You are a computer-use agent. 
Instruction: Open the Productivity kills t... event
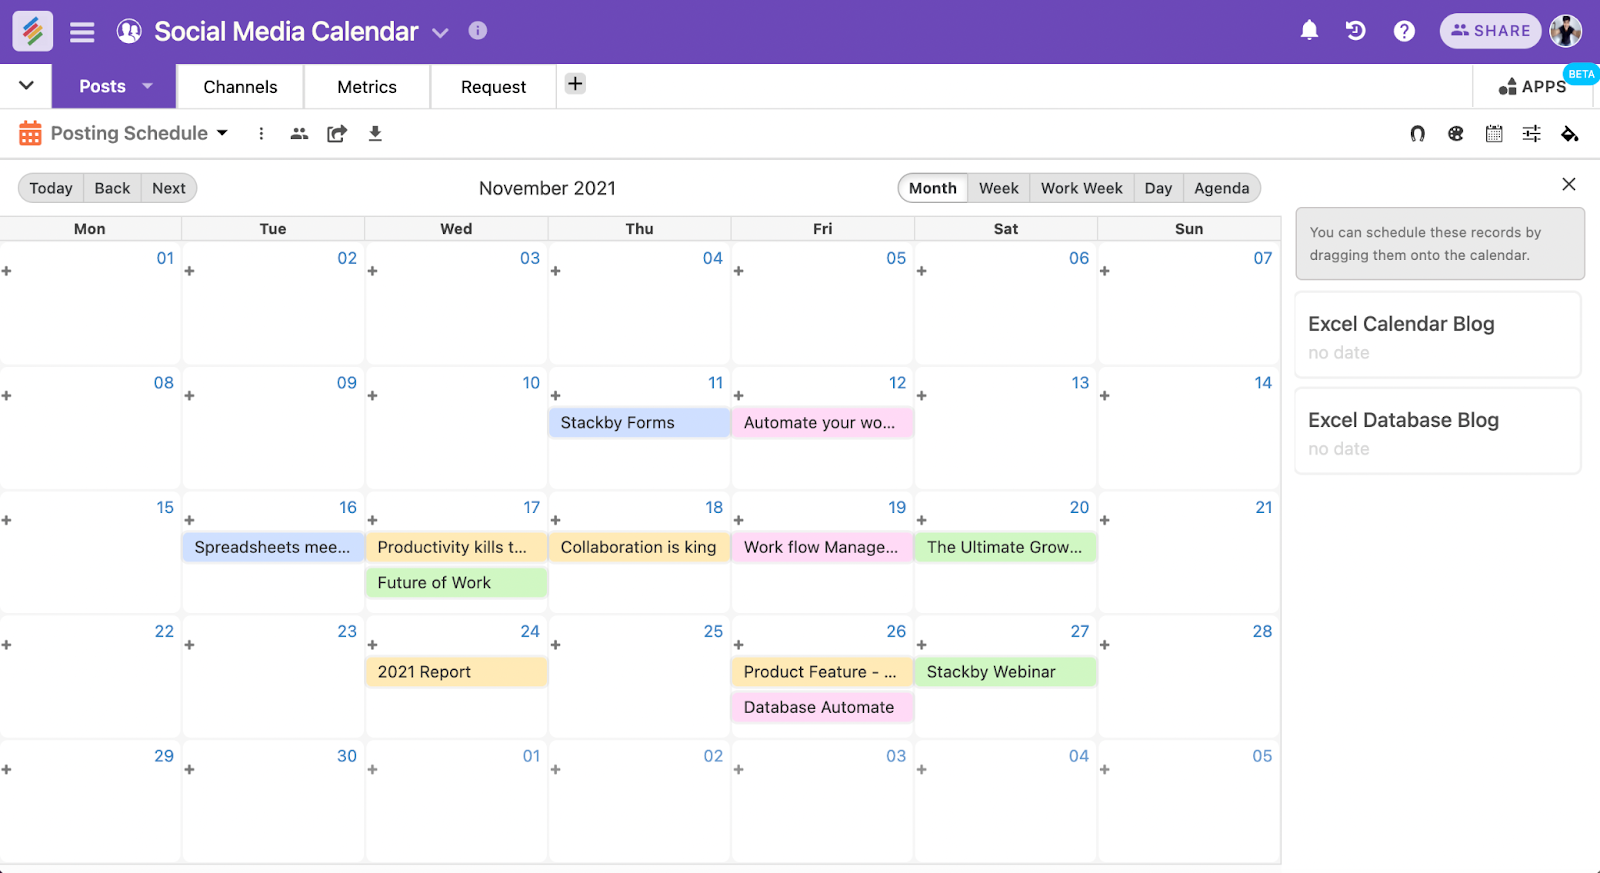tap(456, 547)
